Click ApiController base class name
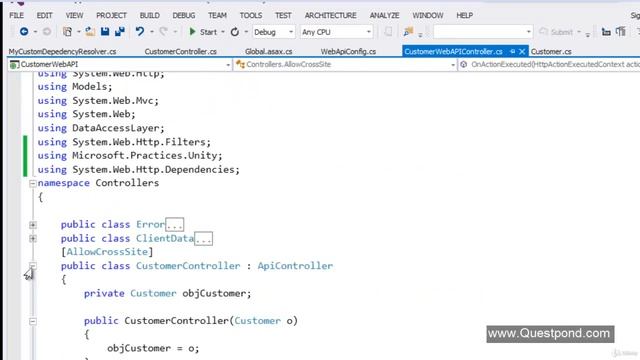 click(295, 266)
